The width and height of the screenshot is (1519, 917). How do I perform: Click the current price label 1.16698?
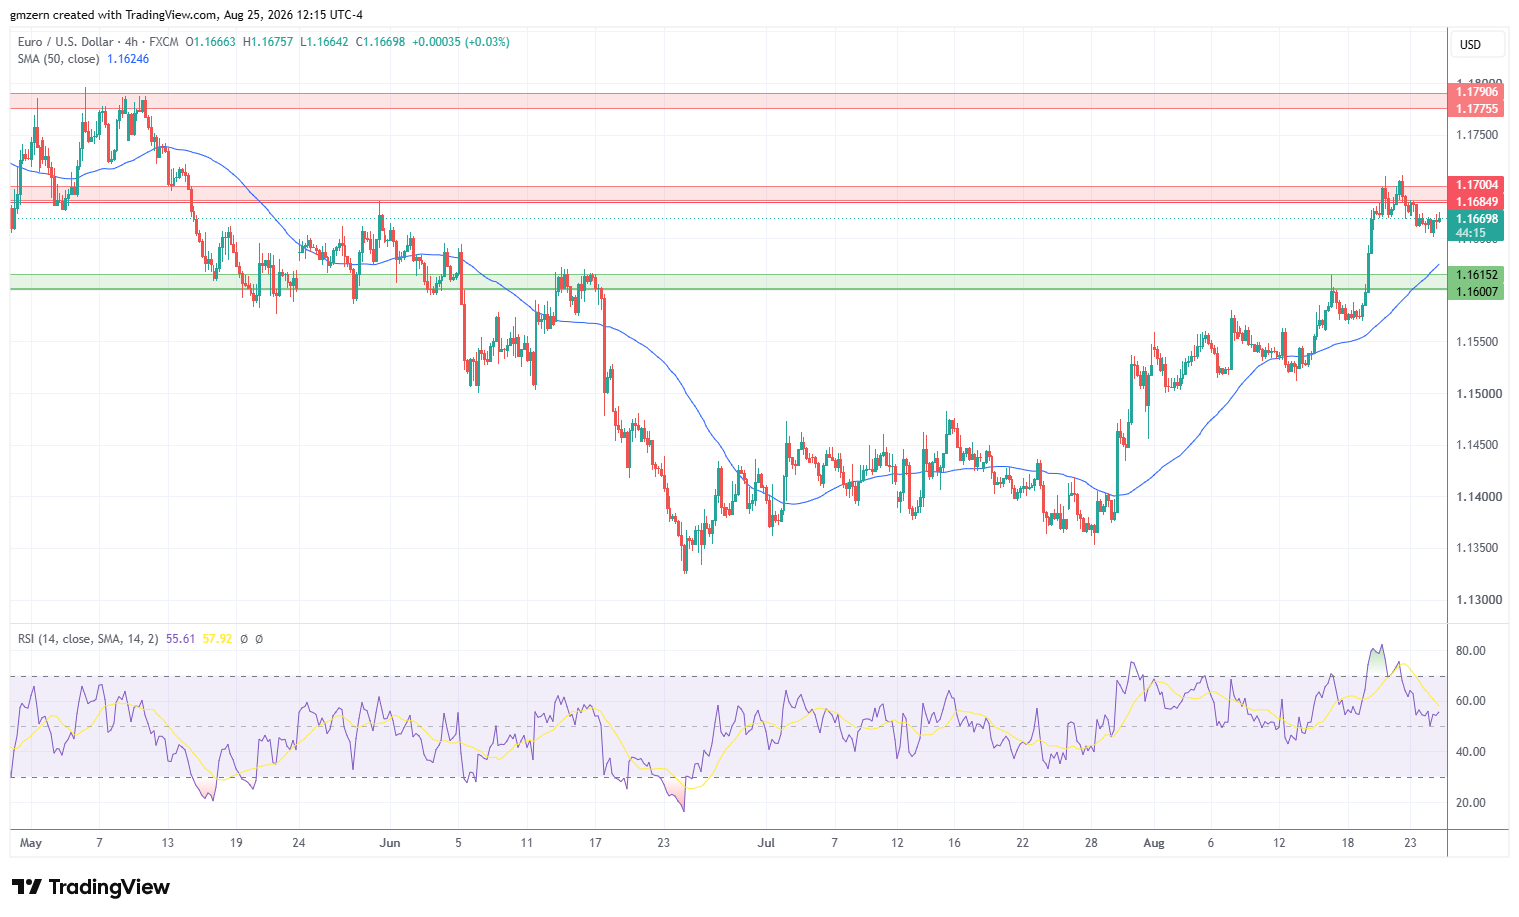[1477, 219]
